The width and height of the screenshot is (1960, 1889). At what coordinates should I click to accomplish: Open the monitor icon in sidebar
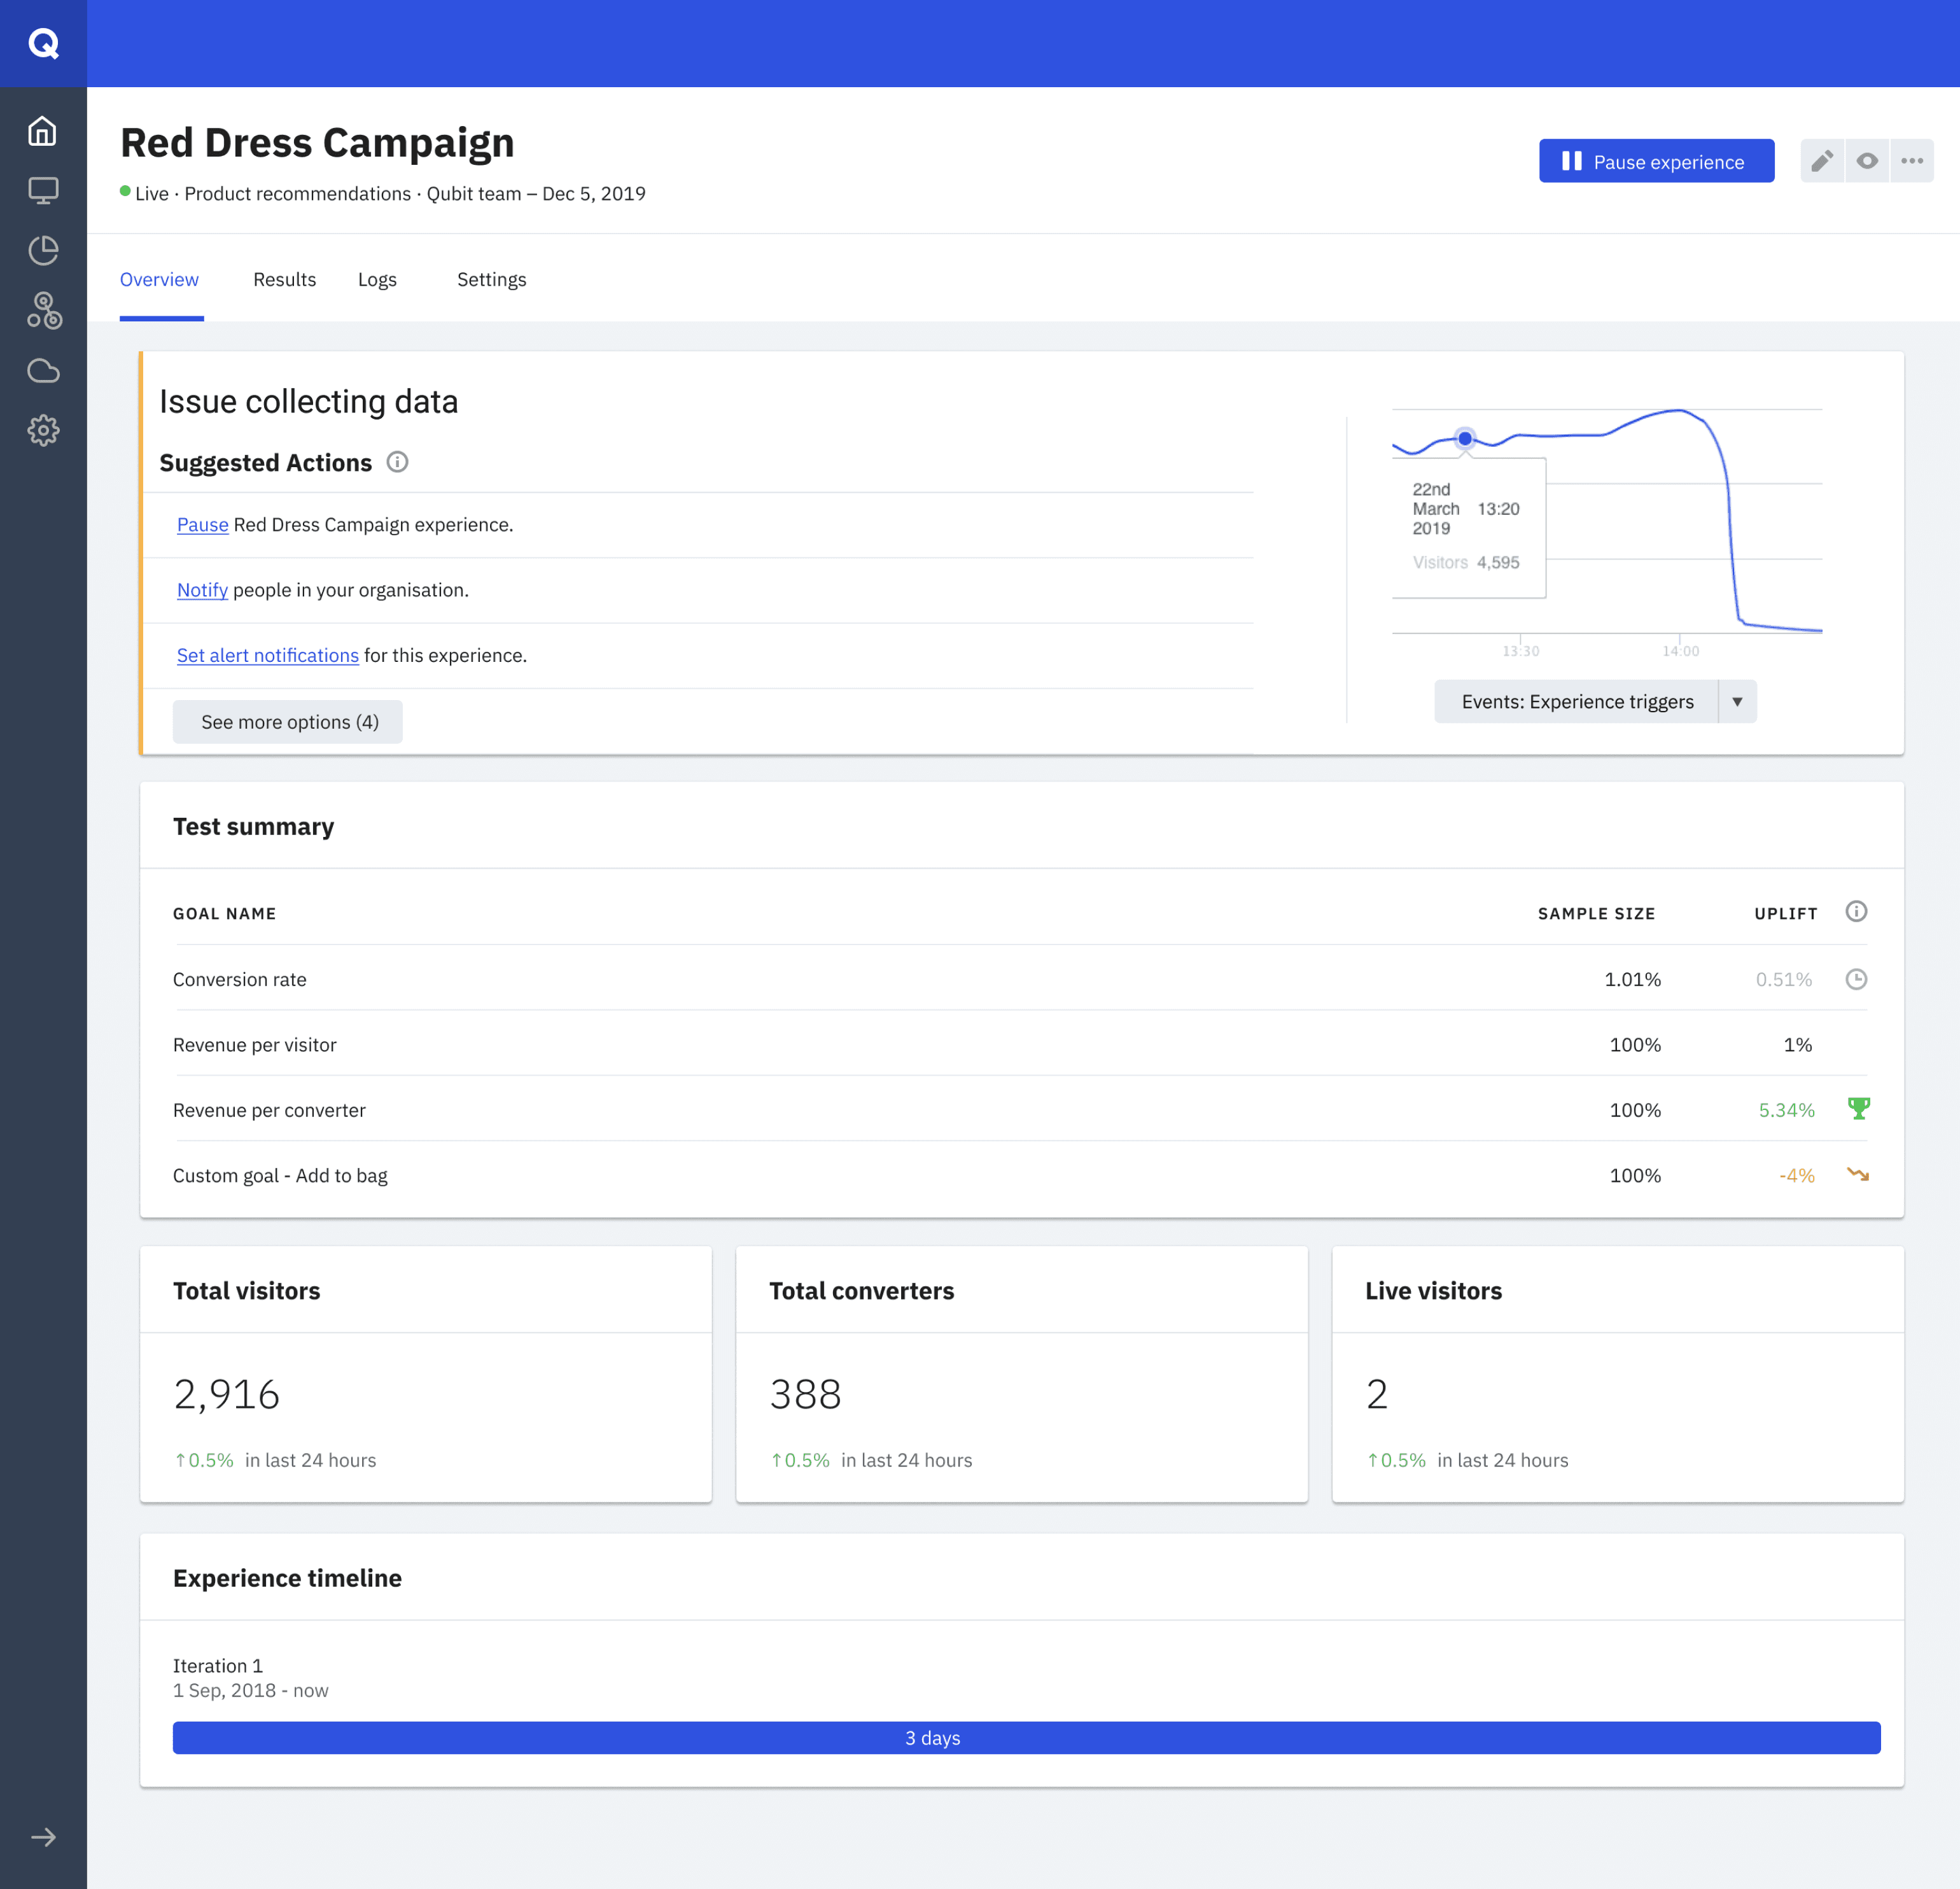coord(43,190)
